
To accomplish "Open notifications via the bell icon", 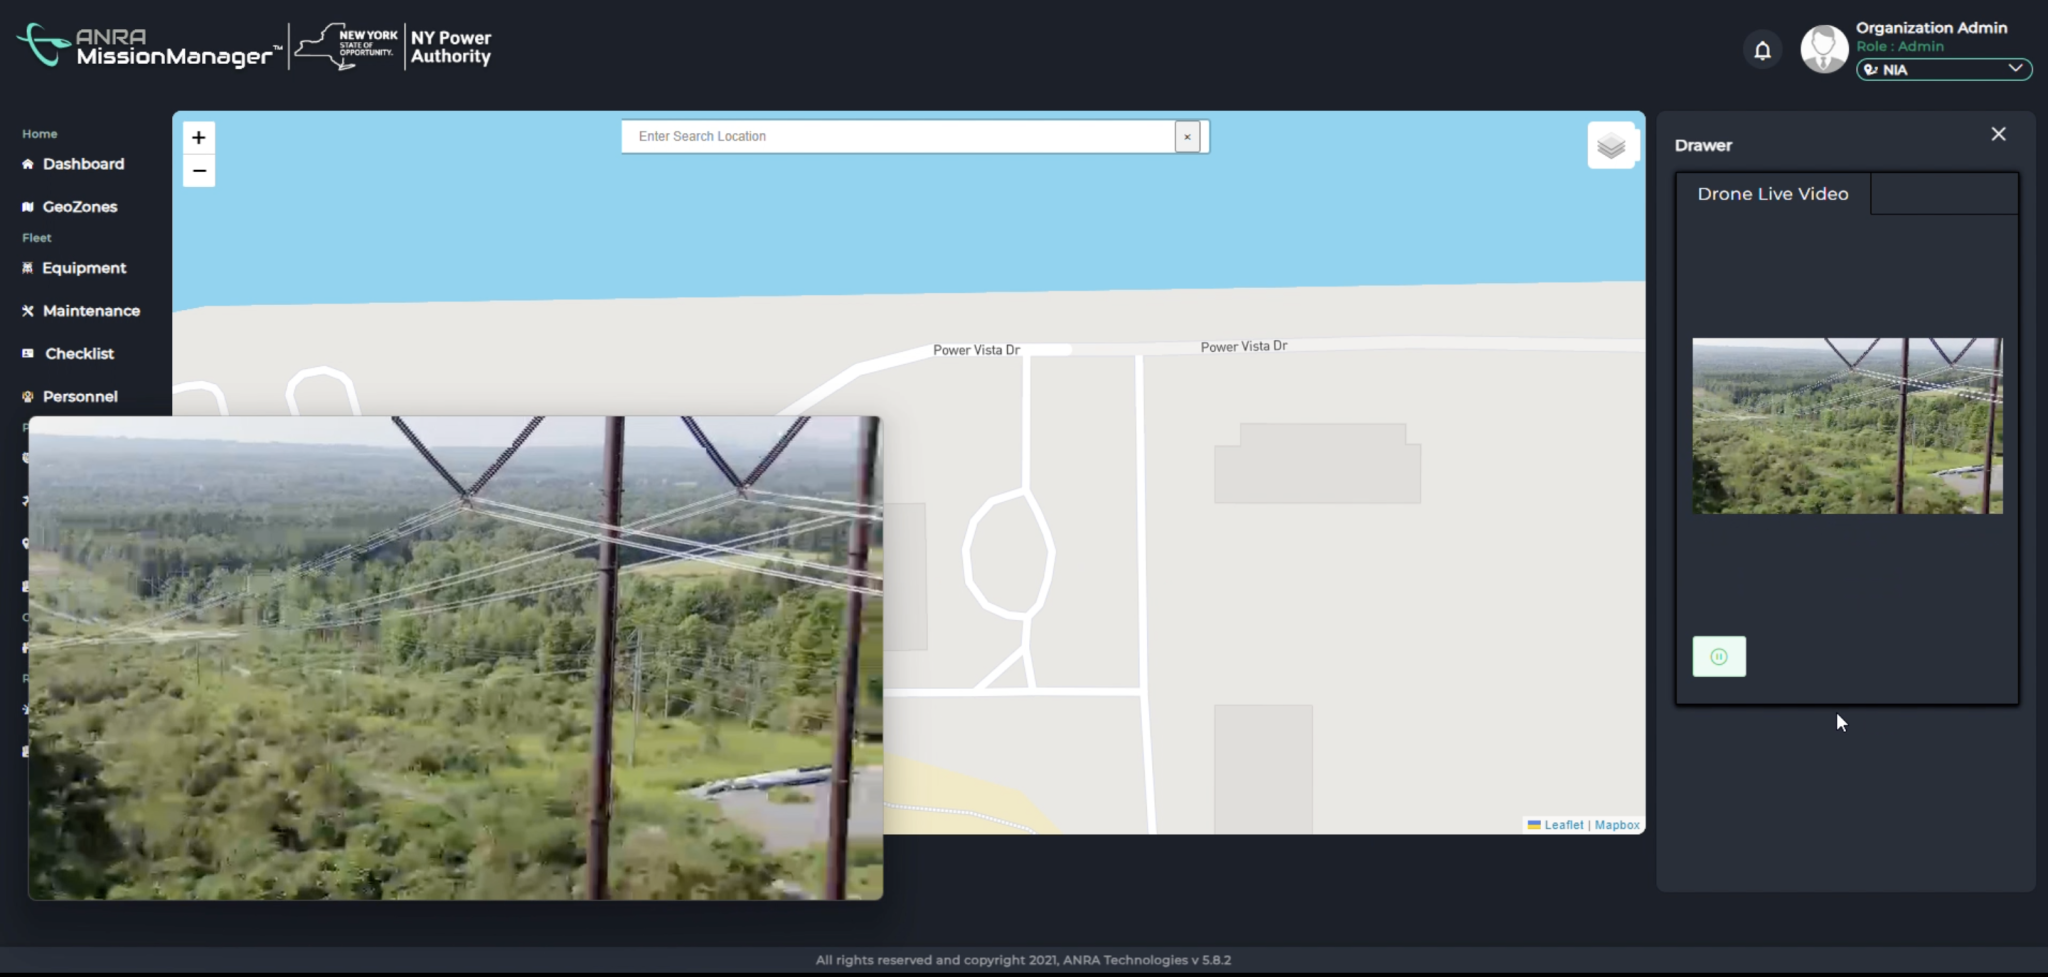I will 1762,48.
